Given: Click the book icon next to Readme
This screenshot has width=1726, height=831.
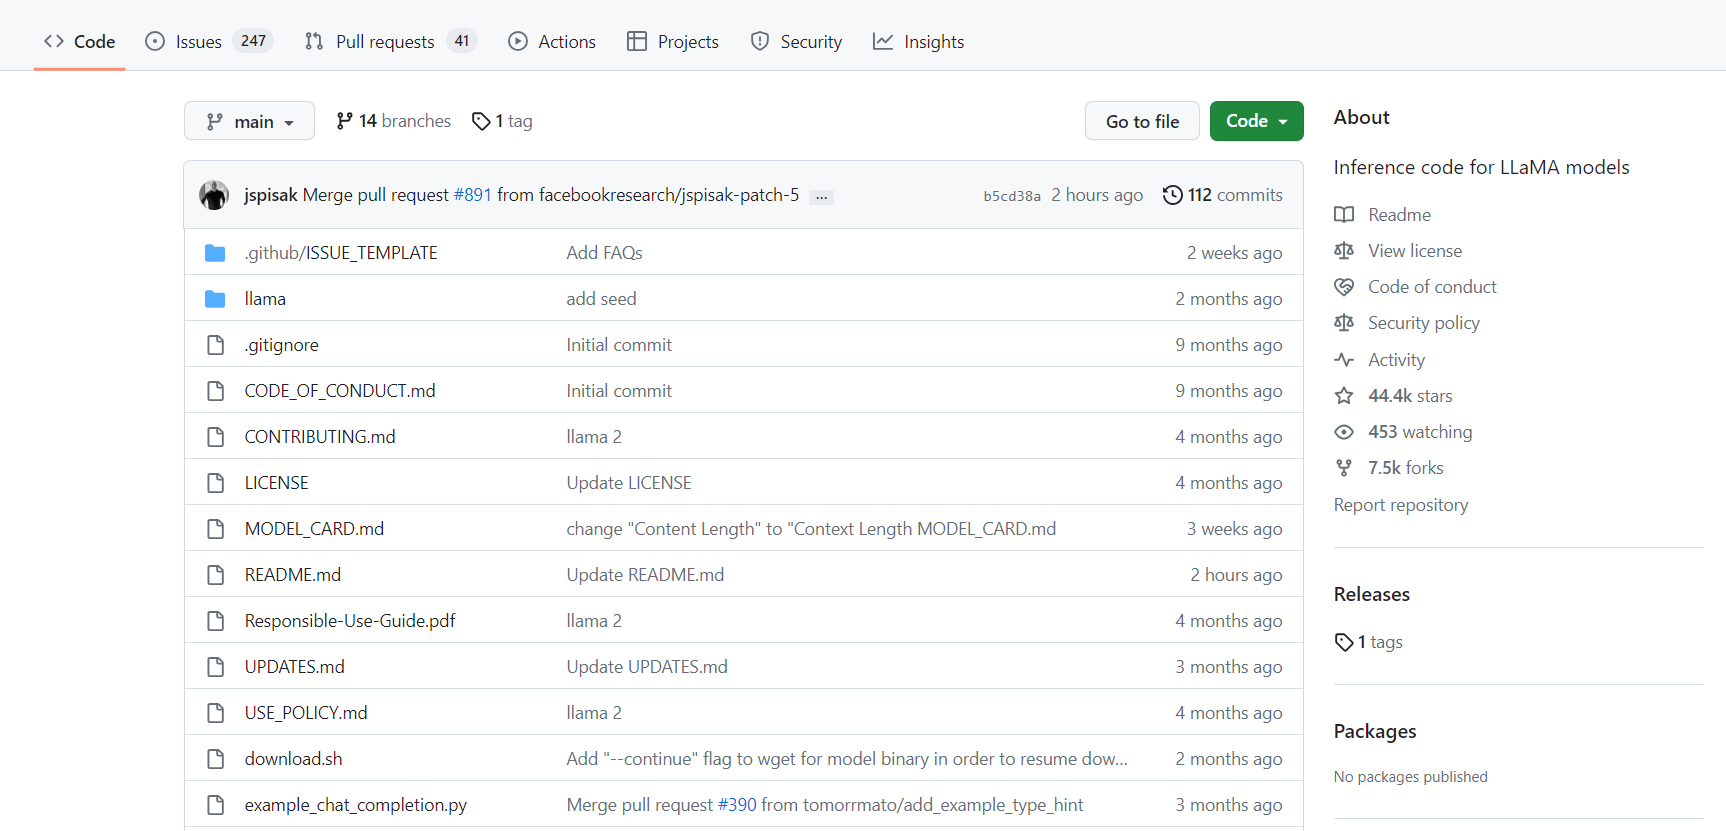Looking at the screenshot, I should [1344, 215].
